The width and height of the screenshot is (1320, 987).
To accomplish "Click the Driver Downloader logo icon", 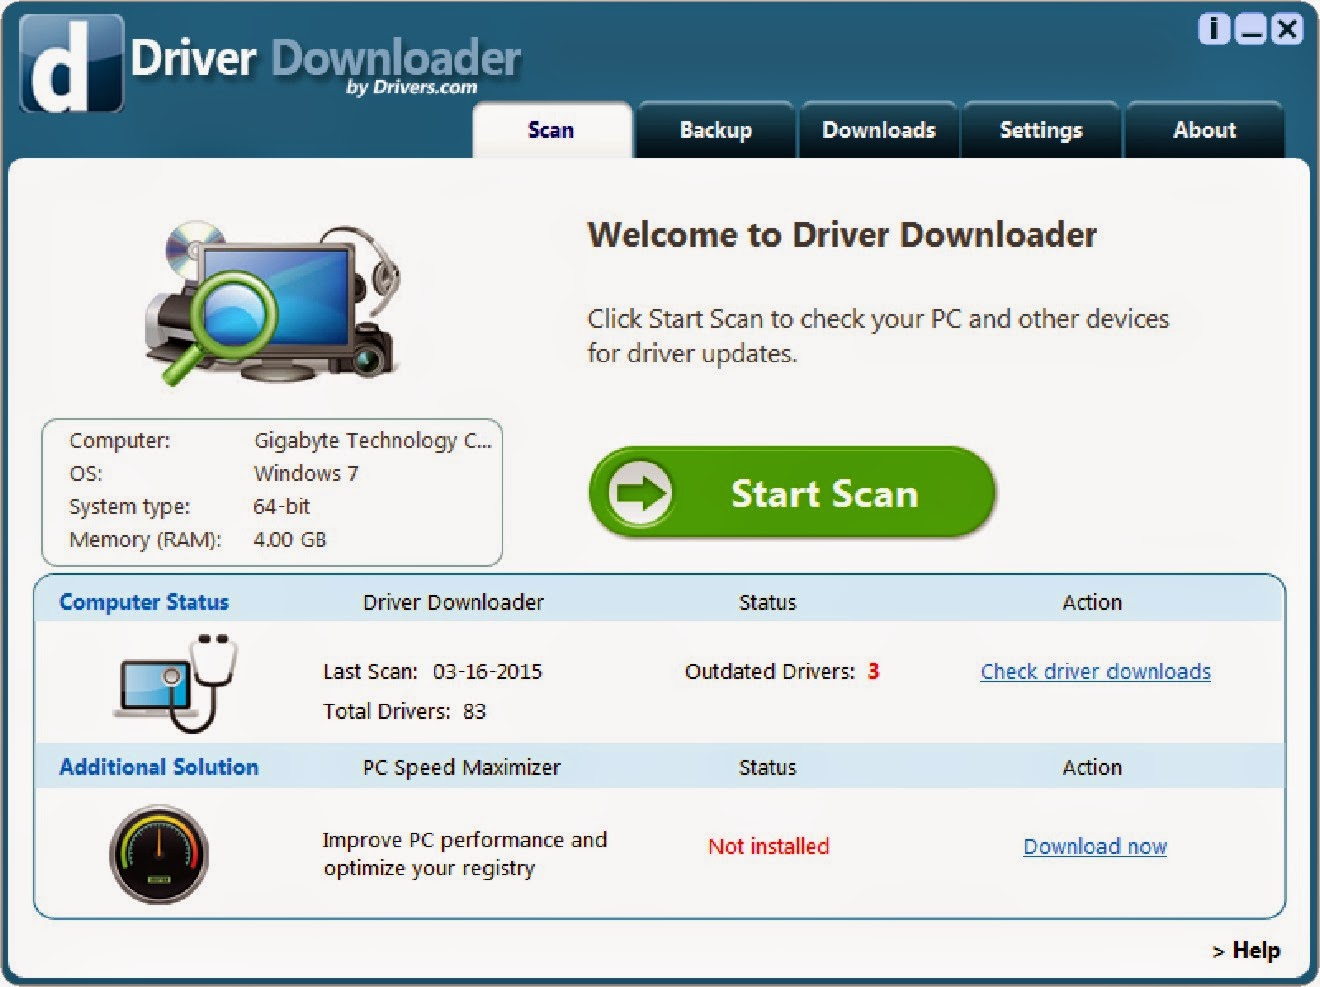I will tap(68, 63).
